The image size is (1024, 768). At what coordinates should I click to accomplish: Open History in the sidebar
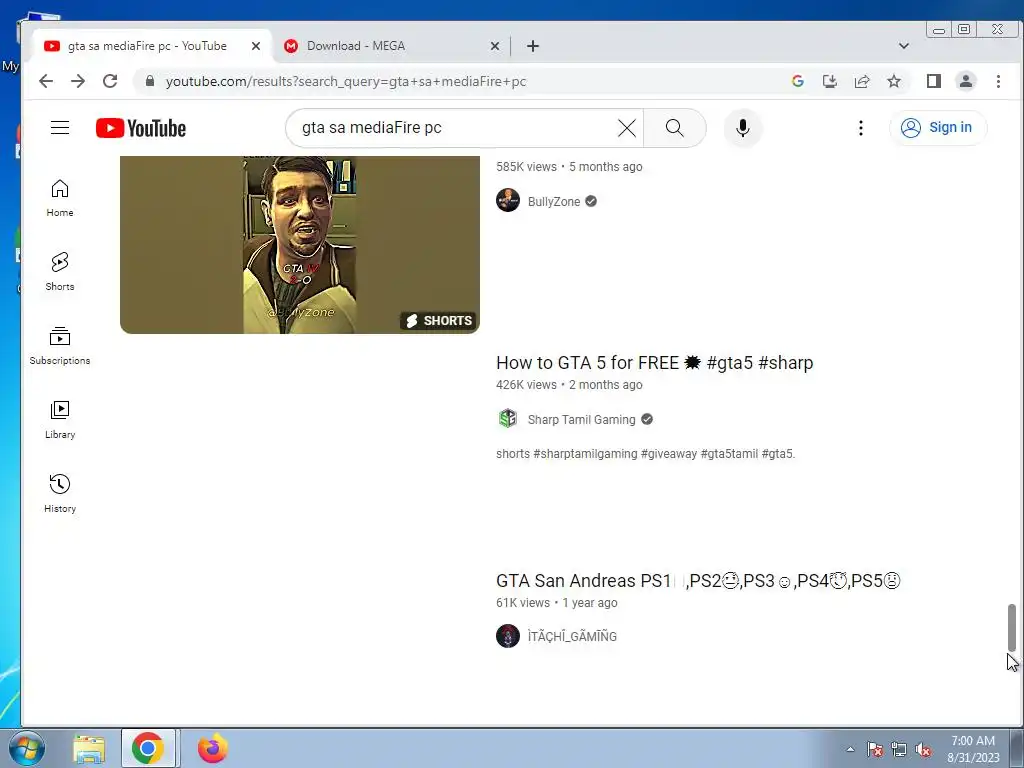(60, 493)
